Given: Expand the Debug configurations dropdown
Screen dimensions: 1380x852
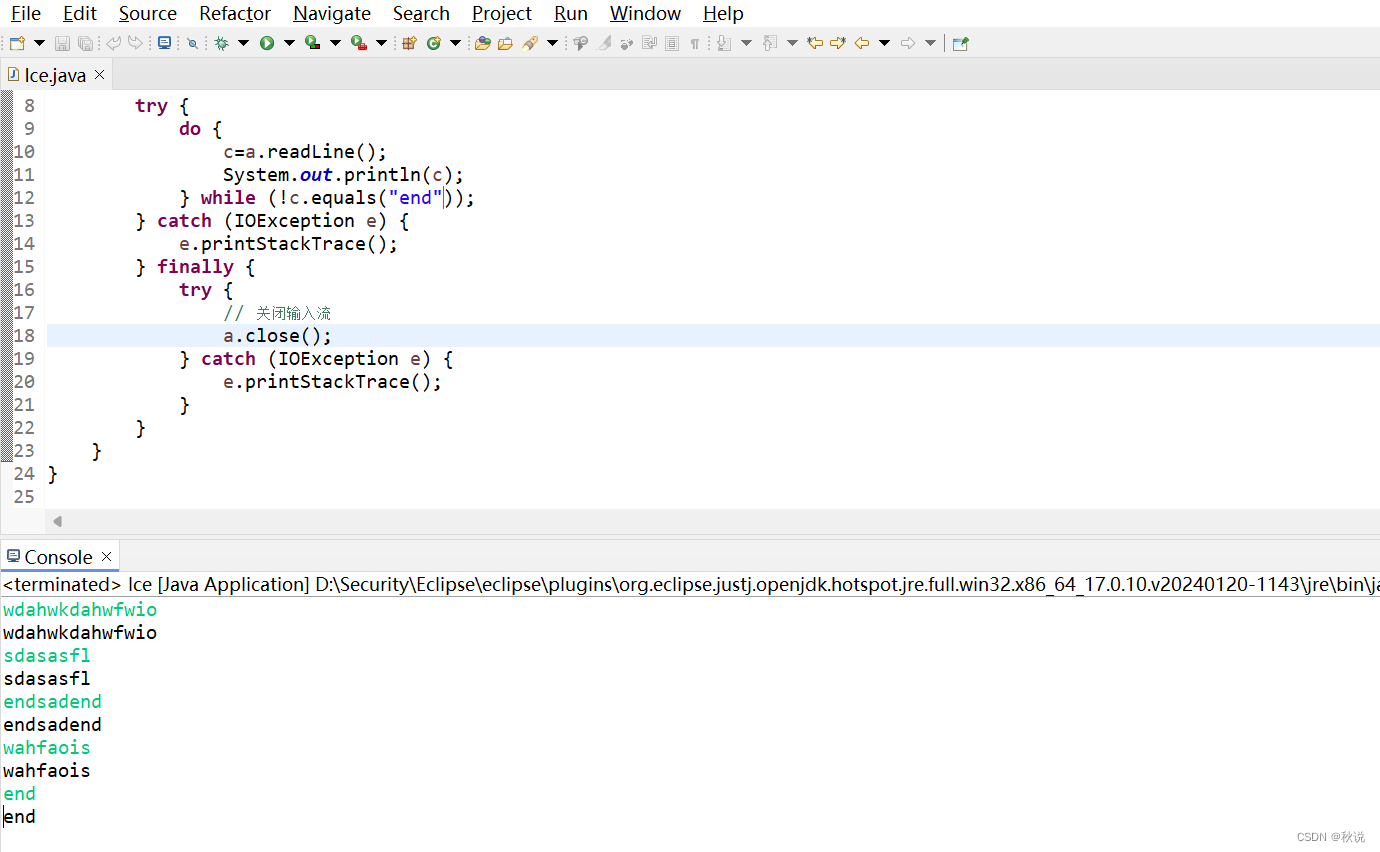Looking at the screenshot, I should (x=243, y=43).
